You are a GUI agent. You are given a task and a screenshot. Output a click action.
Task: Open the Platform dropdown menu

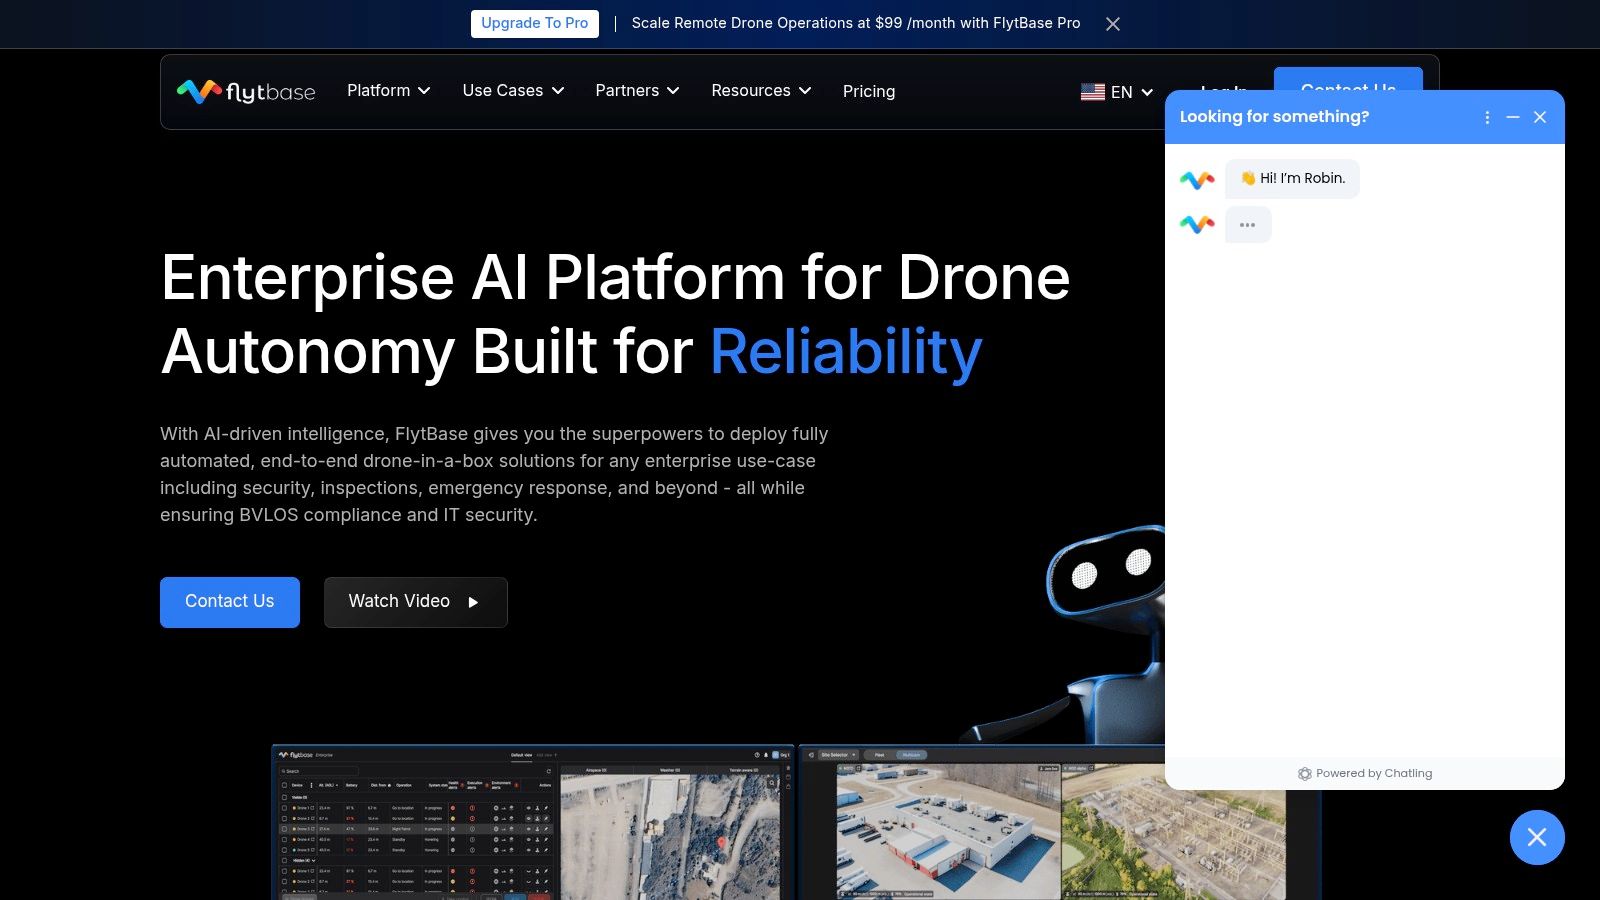[389, 91]
